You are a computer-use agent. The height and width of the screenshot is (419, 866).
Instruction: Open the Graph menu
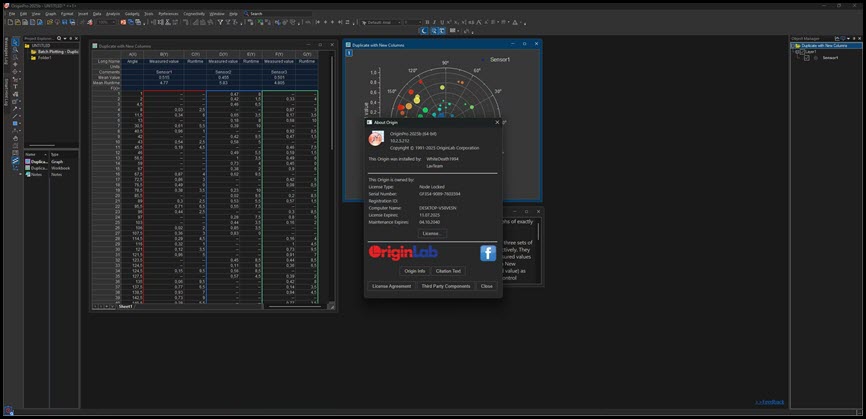[51, 13]
